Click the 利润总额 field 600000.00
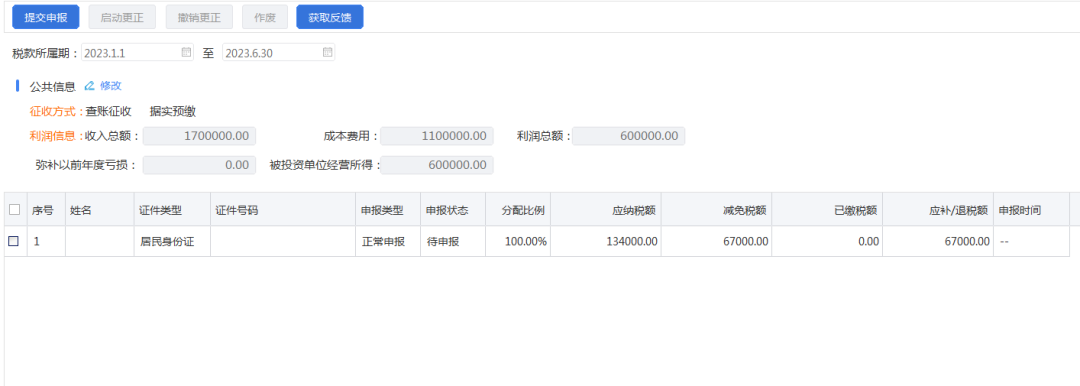The width and height of the screenshot is (1080, 386). point(628,136)
